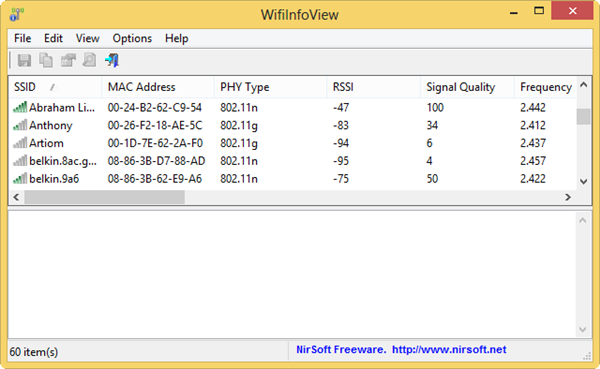Click RSSI value -47
600x369 pixels.
341,108
